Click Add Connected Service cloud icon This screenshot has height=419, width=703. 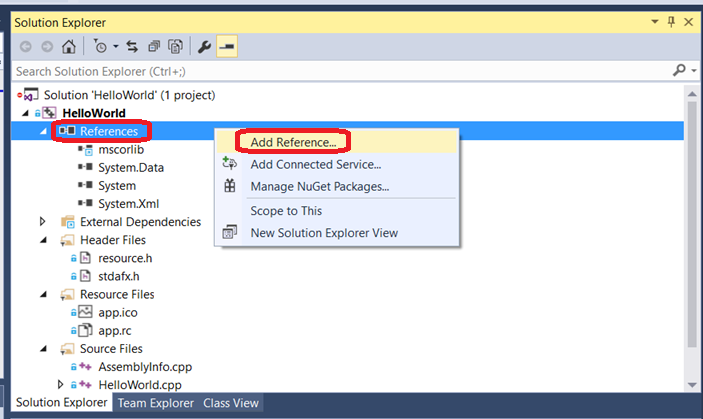(x=230, y=163)
